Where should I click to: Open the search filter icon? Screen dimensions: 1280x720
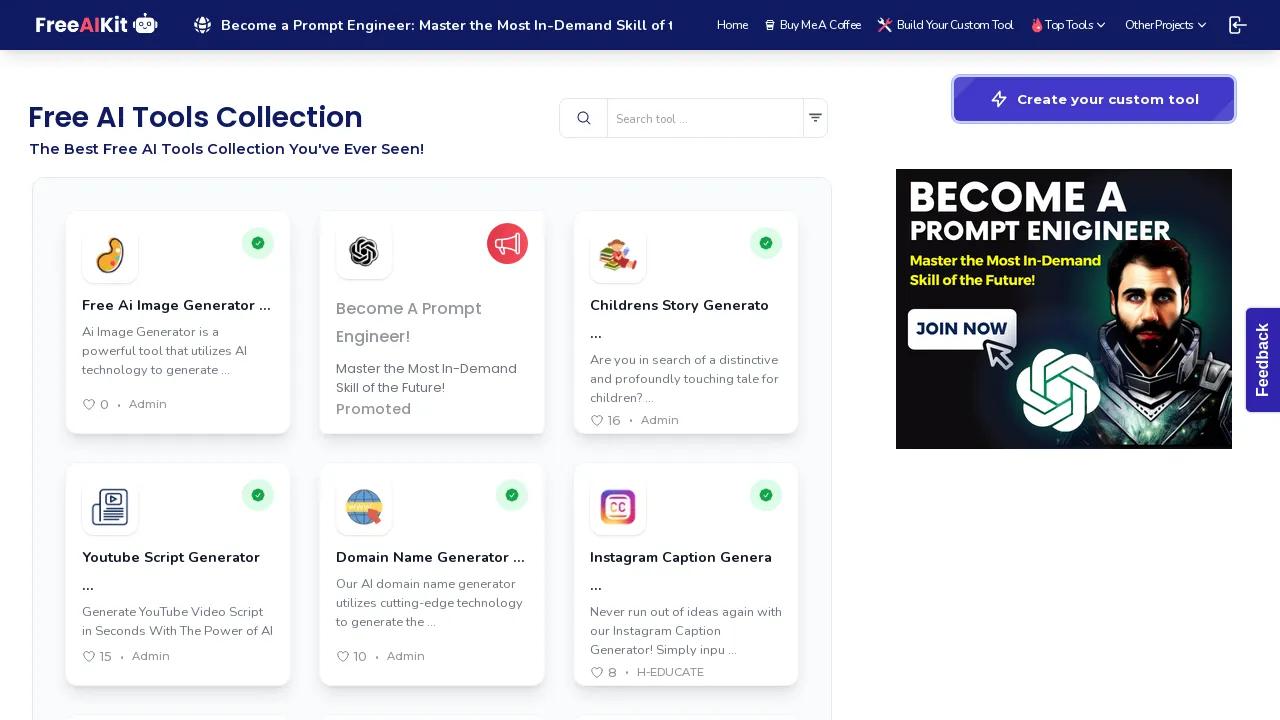pos(815,118)
